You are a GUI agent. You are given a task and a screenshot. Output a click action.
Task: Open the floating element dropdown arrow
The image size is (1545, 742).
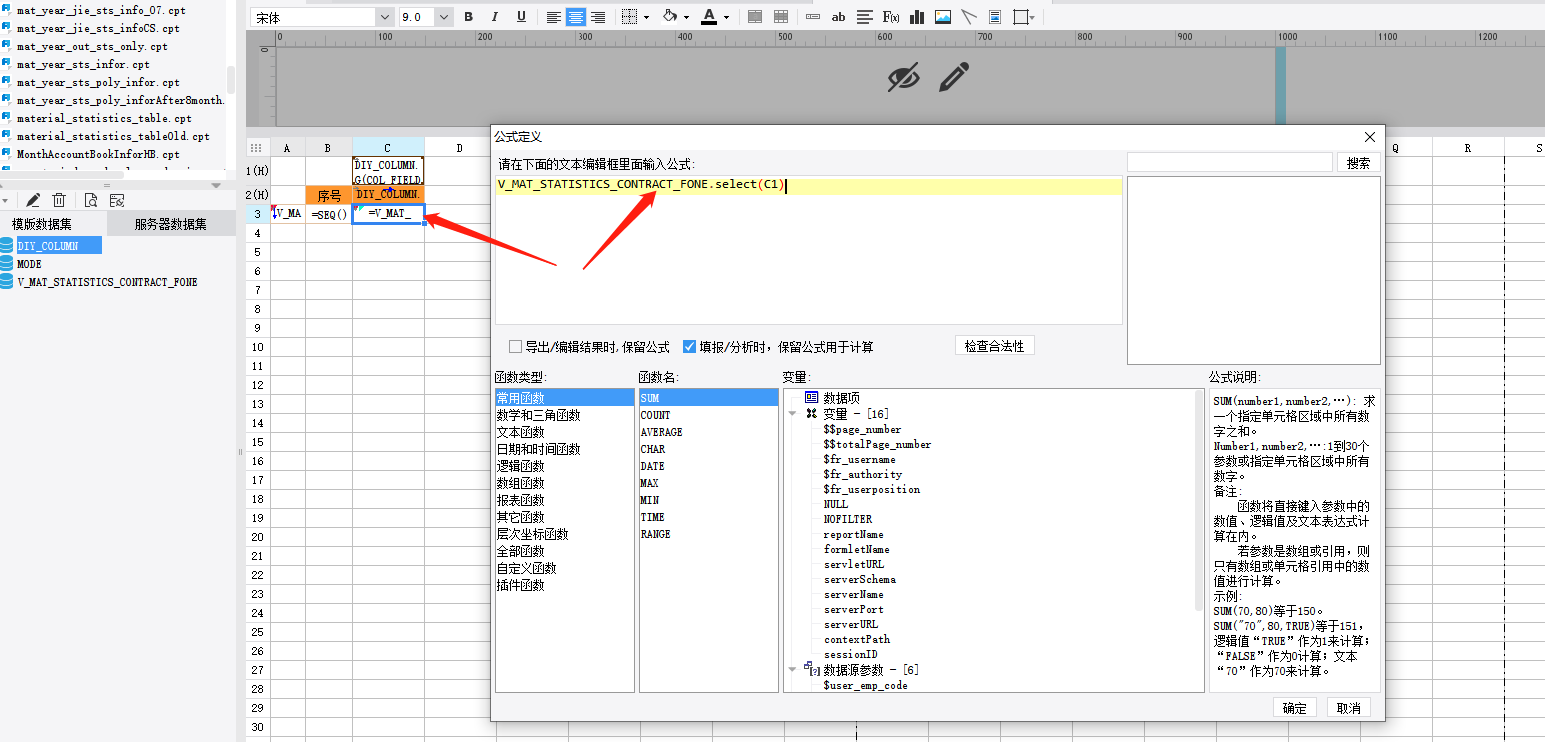click(1033, 17)
